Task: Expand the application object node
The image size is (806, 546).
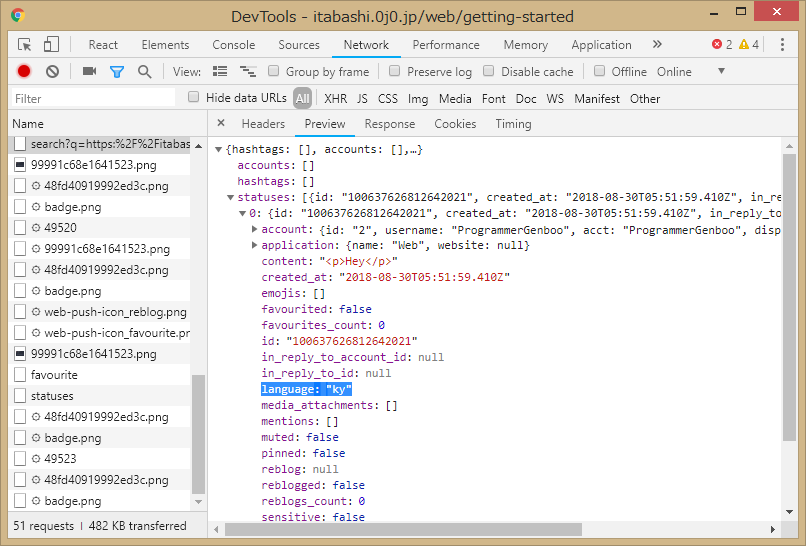Action: pyautogui.click(x=255, y=246)
